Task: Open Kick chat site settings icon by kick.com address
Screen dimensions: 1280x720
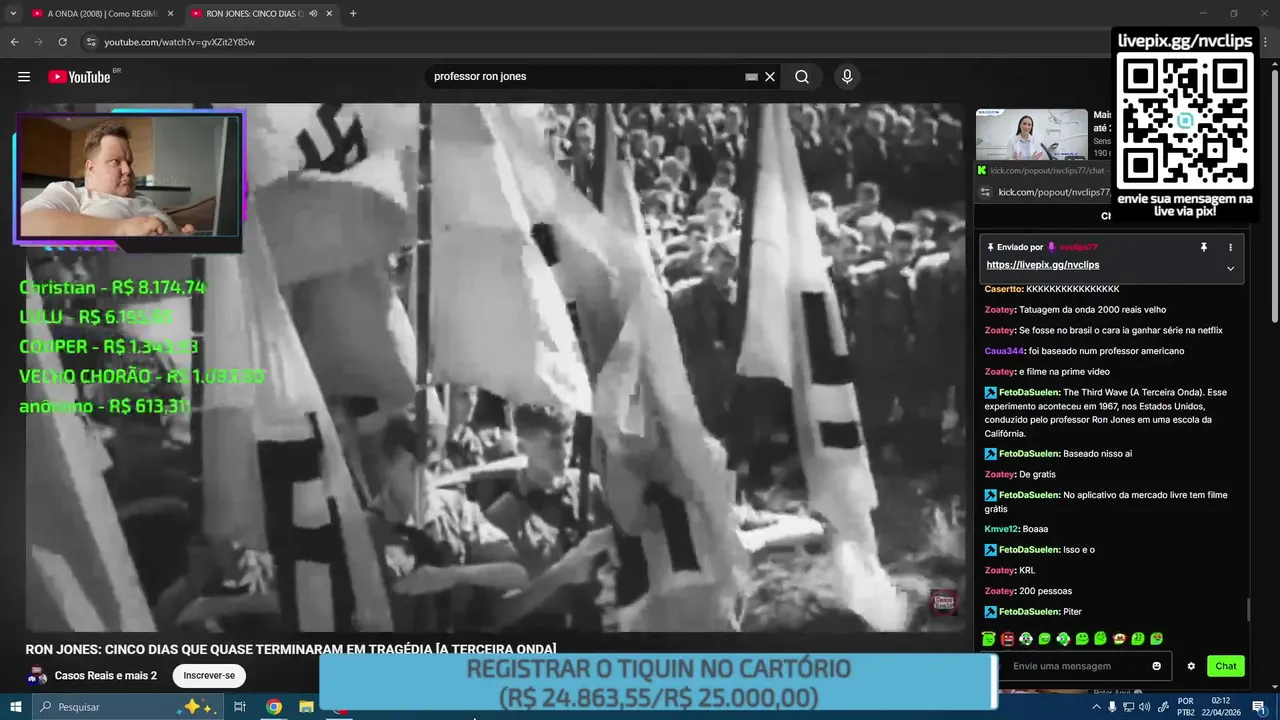Action: [985, 192]
